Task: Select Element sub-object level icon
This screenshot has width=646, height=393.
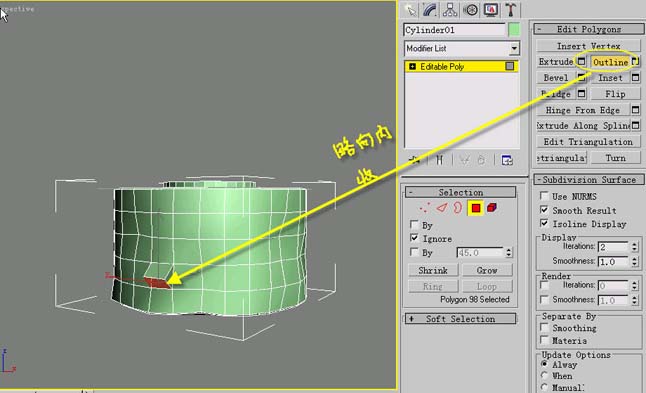Action: click(x=492, y=208)
